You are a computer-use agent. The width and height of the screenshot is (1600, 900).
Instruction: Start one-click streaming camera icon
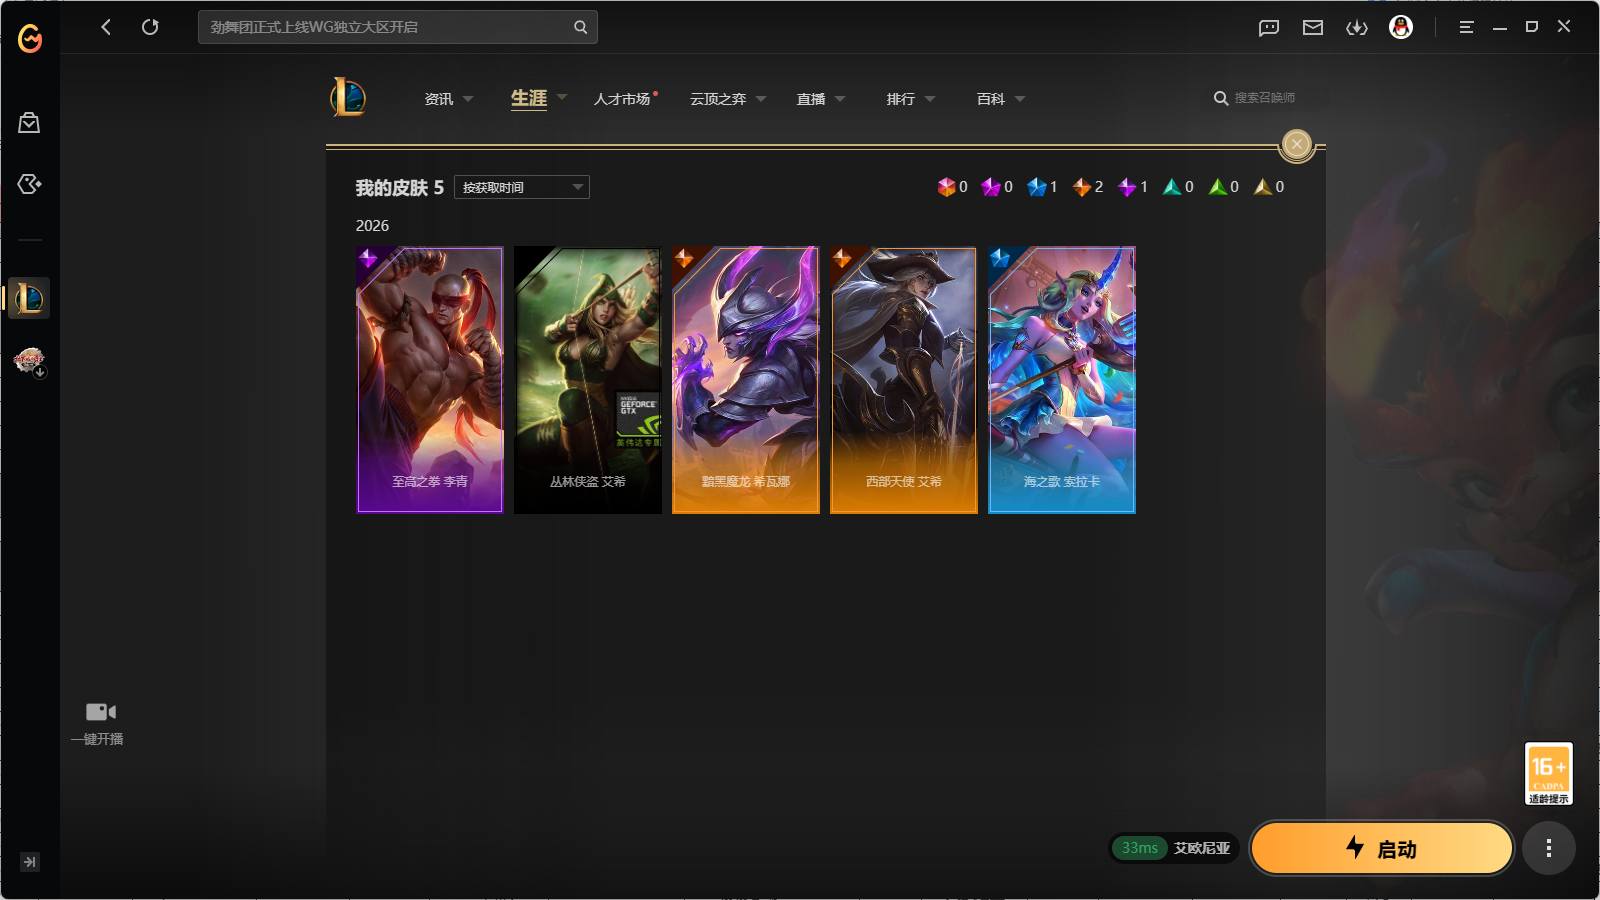point(100,712)
